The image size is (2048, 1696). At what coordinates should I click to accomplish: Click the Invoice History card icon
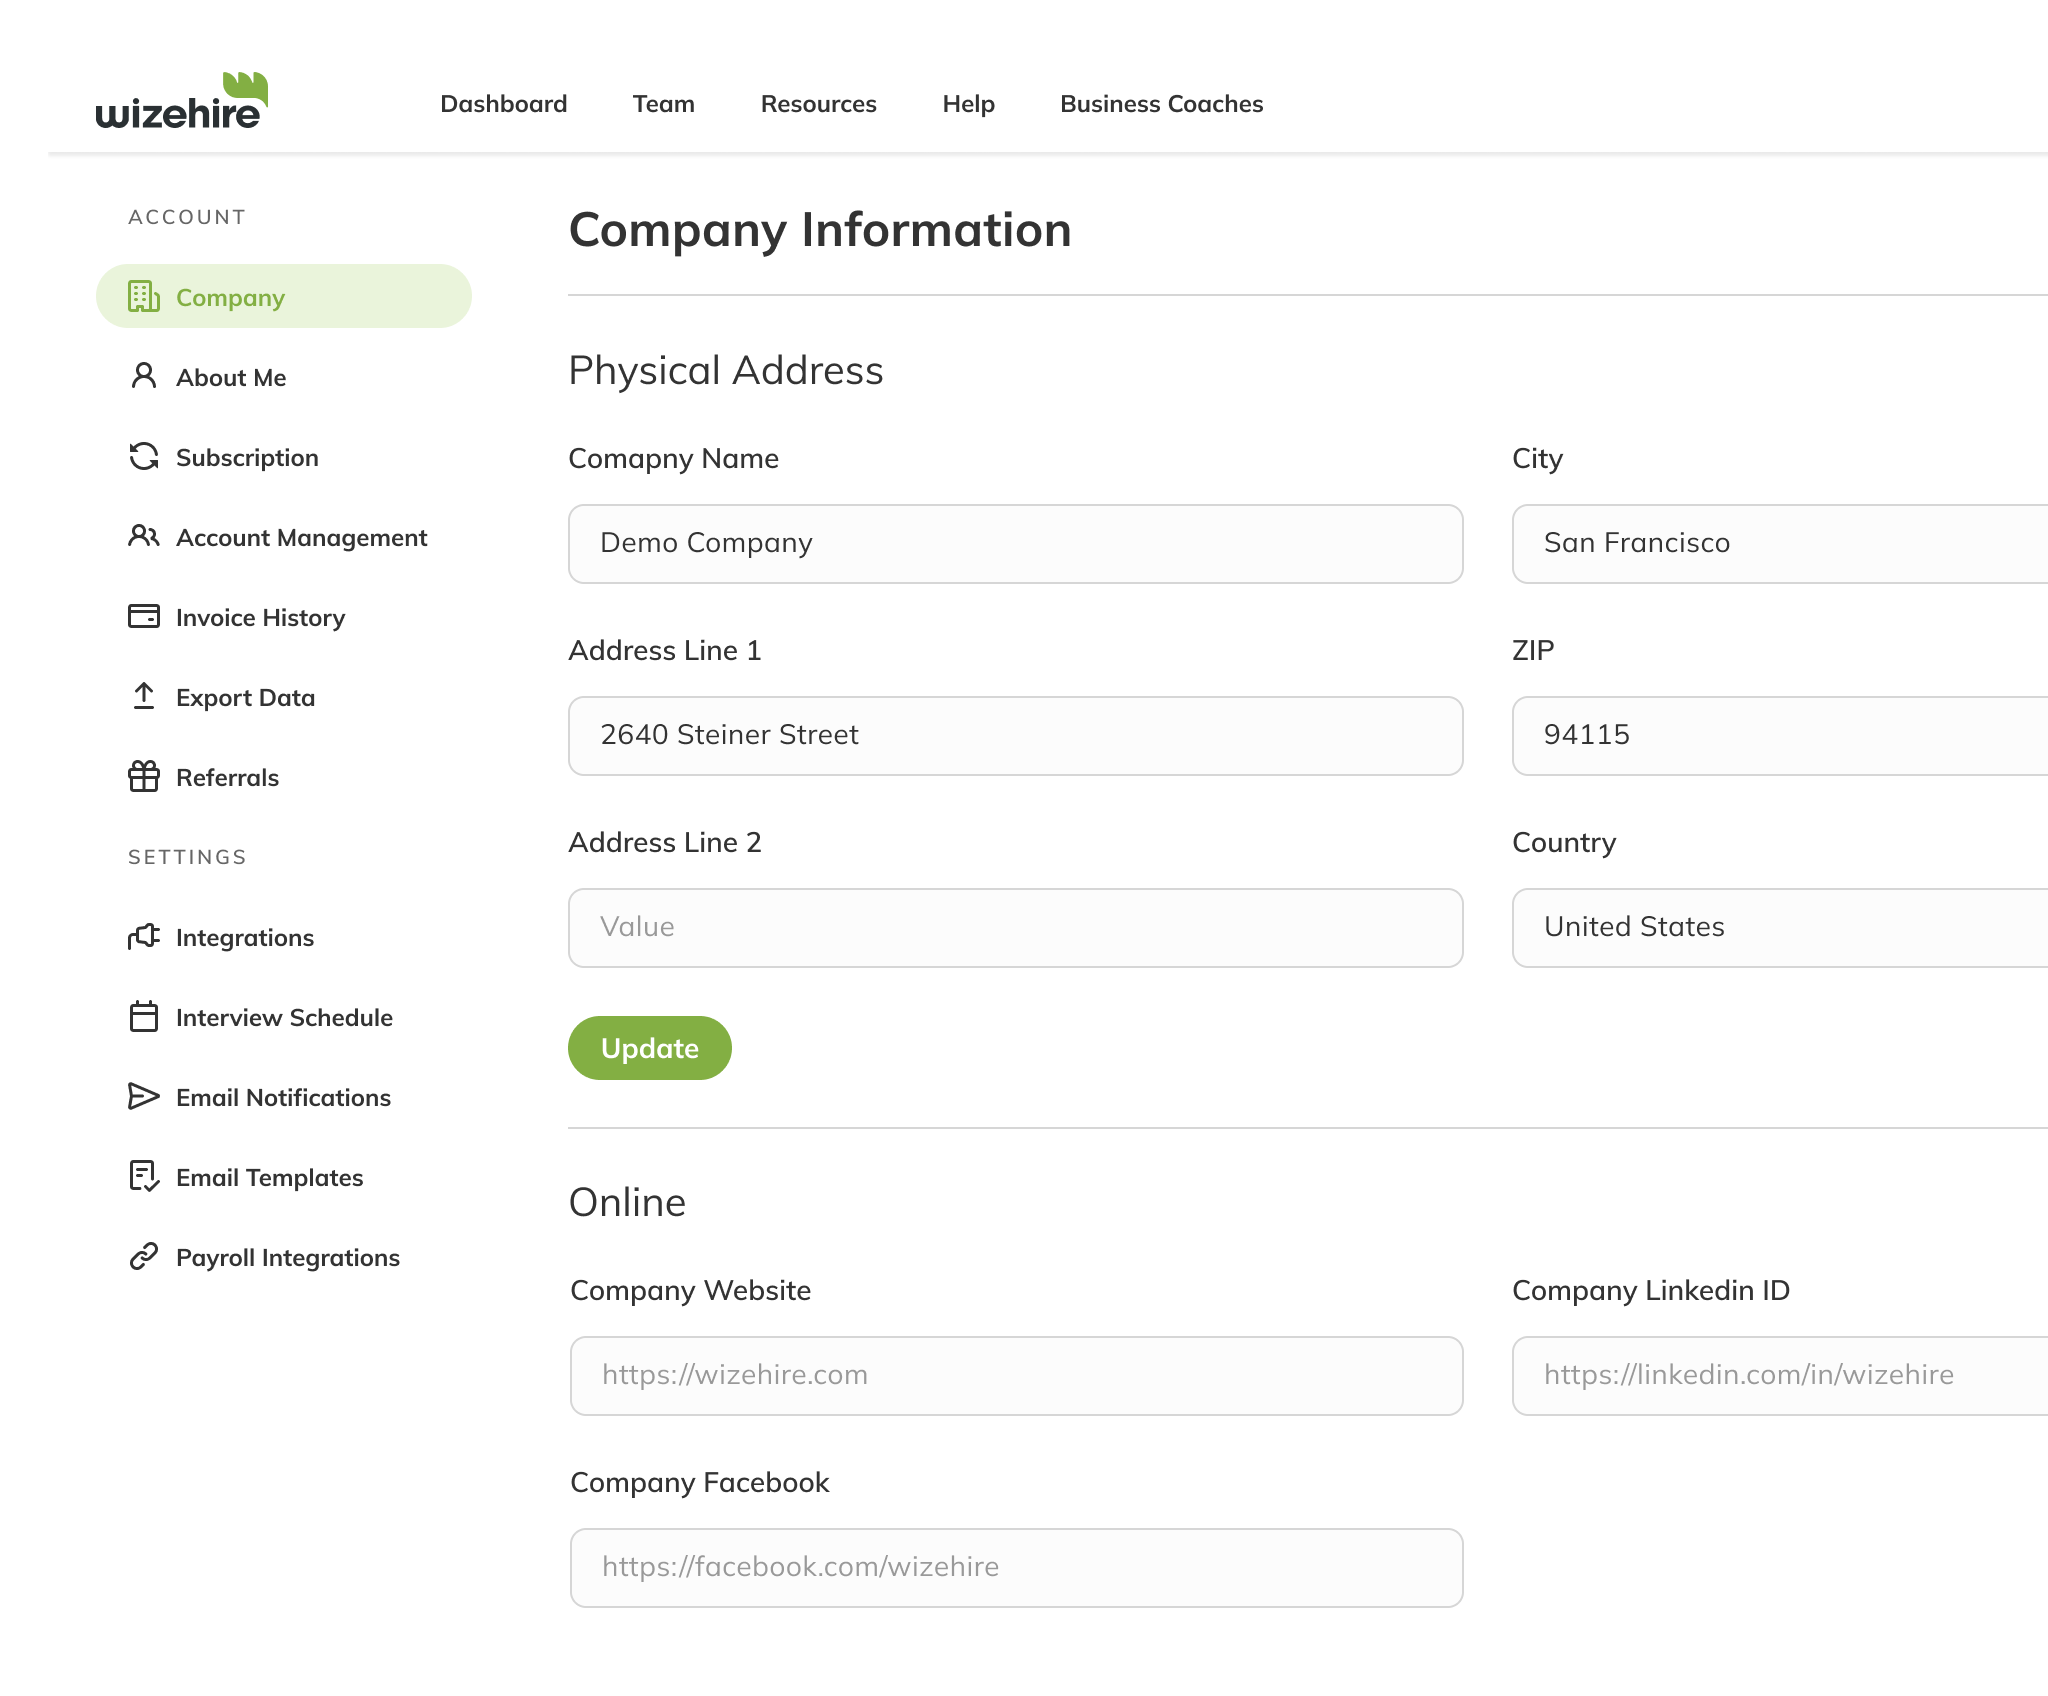[143, 616]
